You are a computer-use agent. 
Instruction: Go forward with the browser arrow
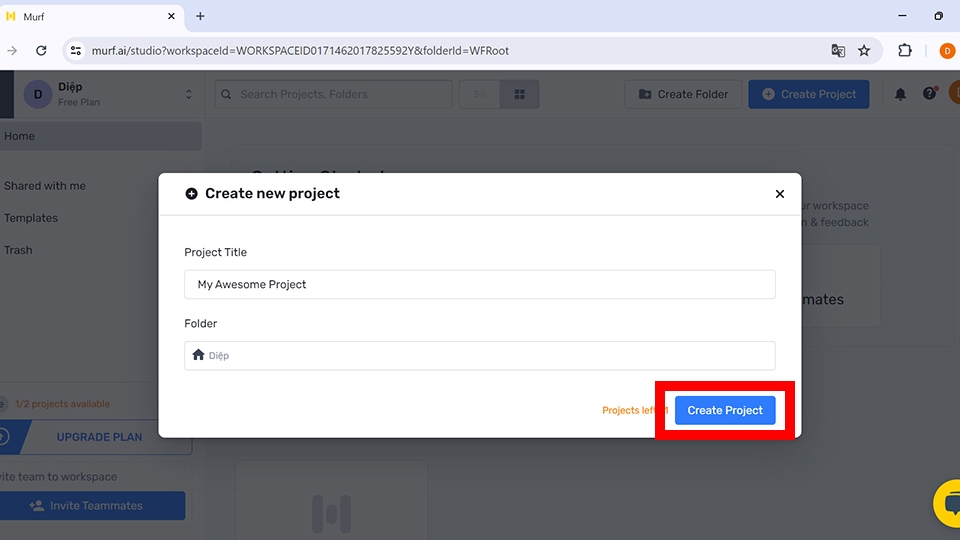coord(12,51)
